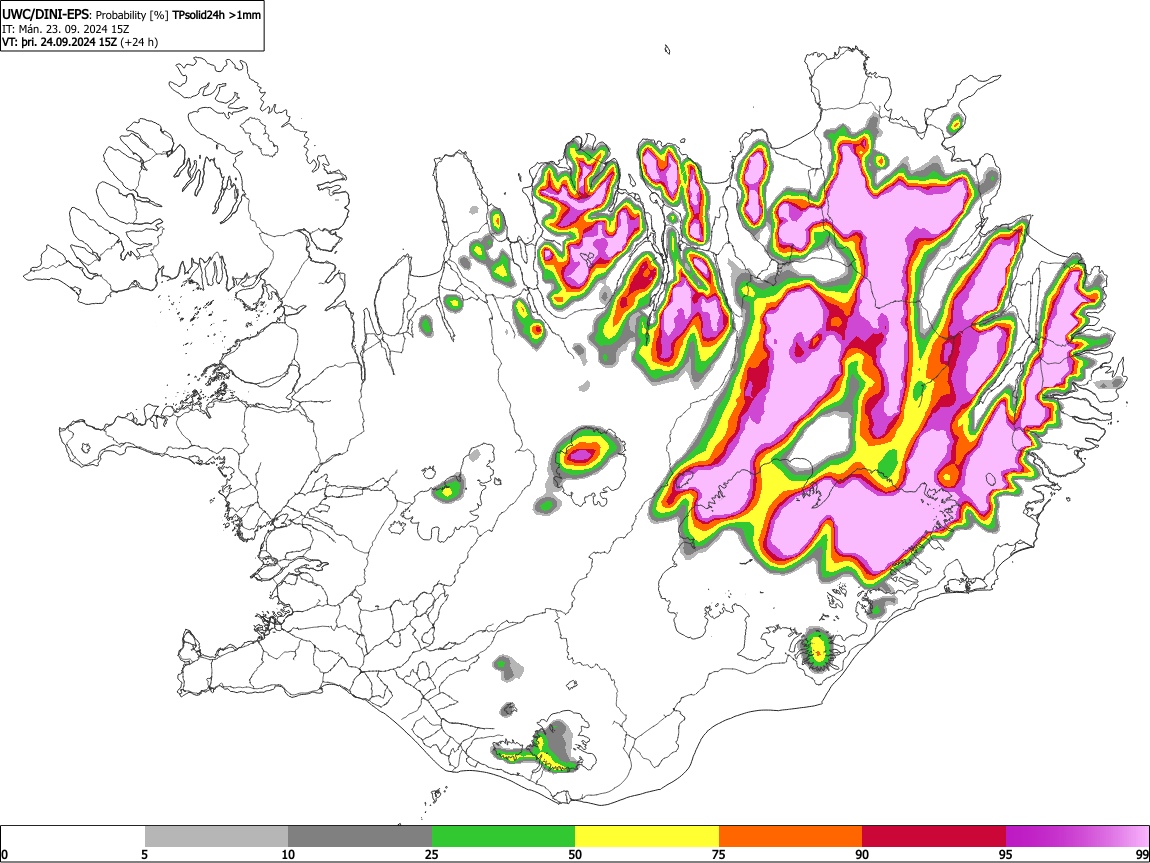Click the '(+24 h)' forecast offset text
The image size is (1150, 863).
click(139, 42)
